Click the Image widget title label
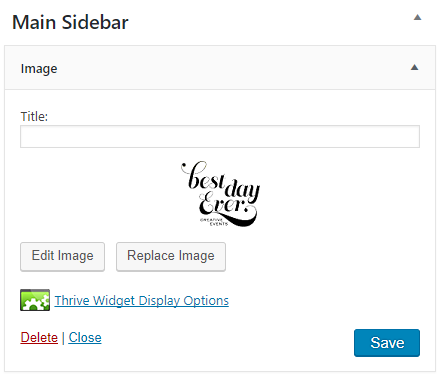Screen dimensions: 440x378 [x=39, y=69]
